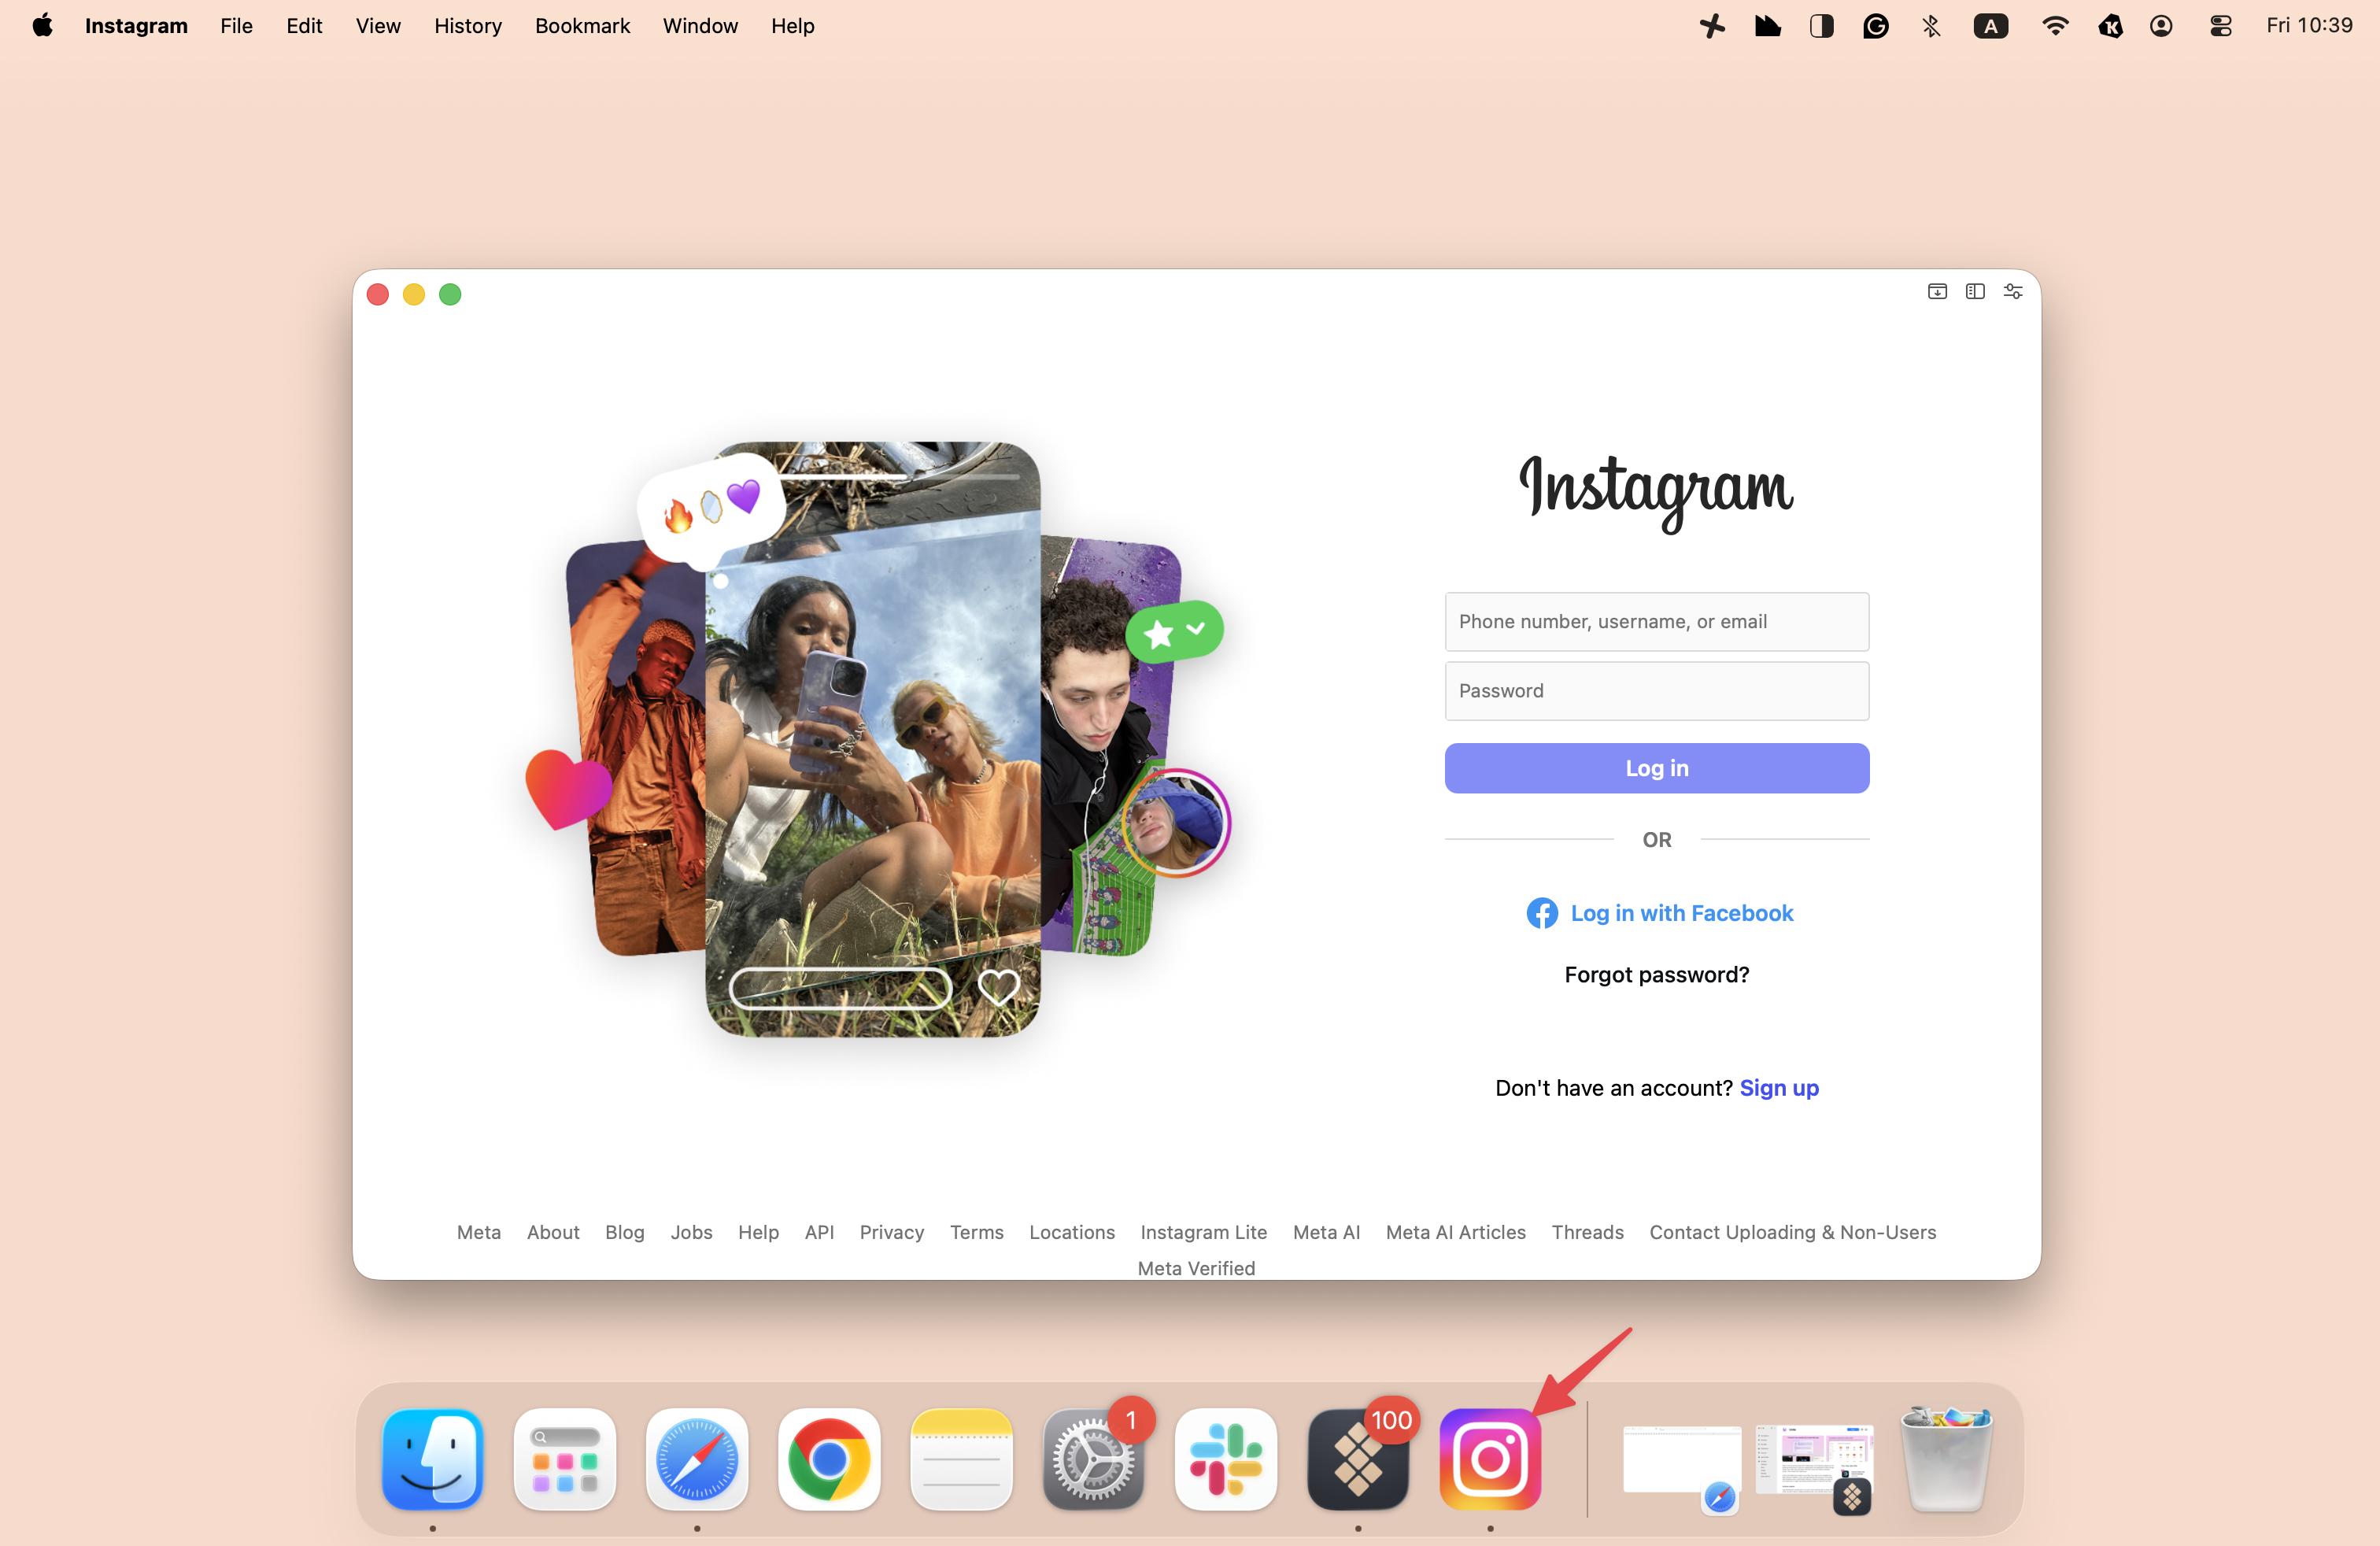
Task: Open the Forgot password link
Action: coord(1656,974)
